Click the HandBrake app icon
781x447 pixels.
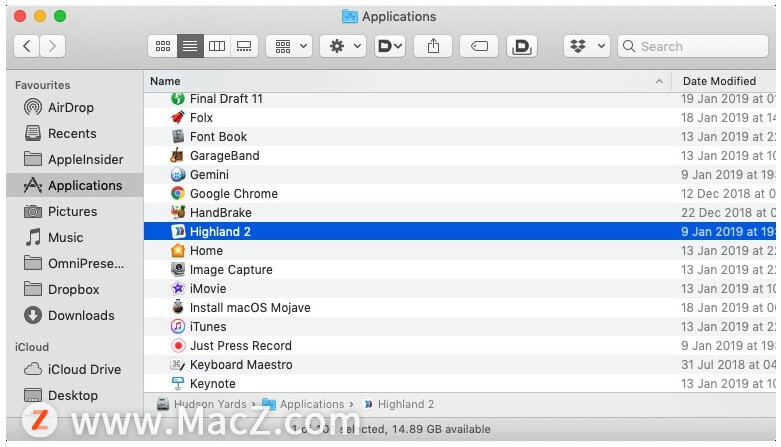[x=178, y=212]
